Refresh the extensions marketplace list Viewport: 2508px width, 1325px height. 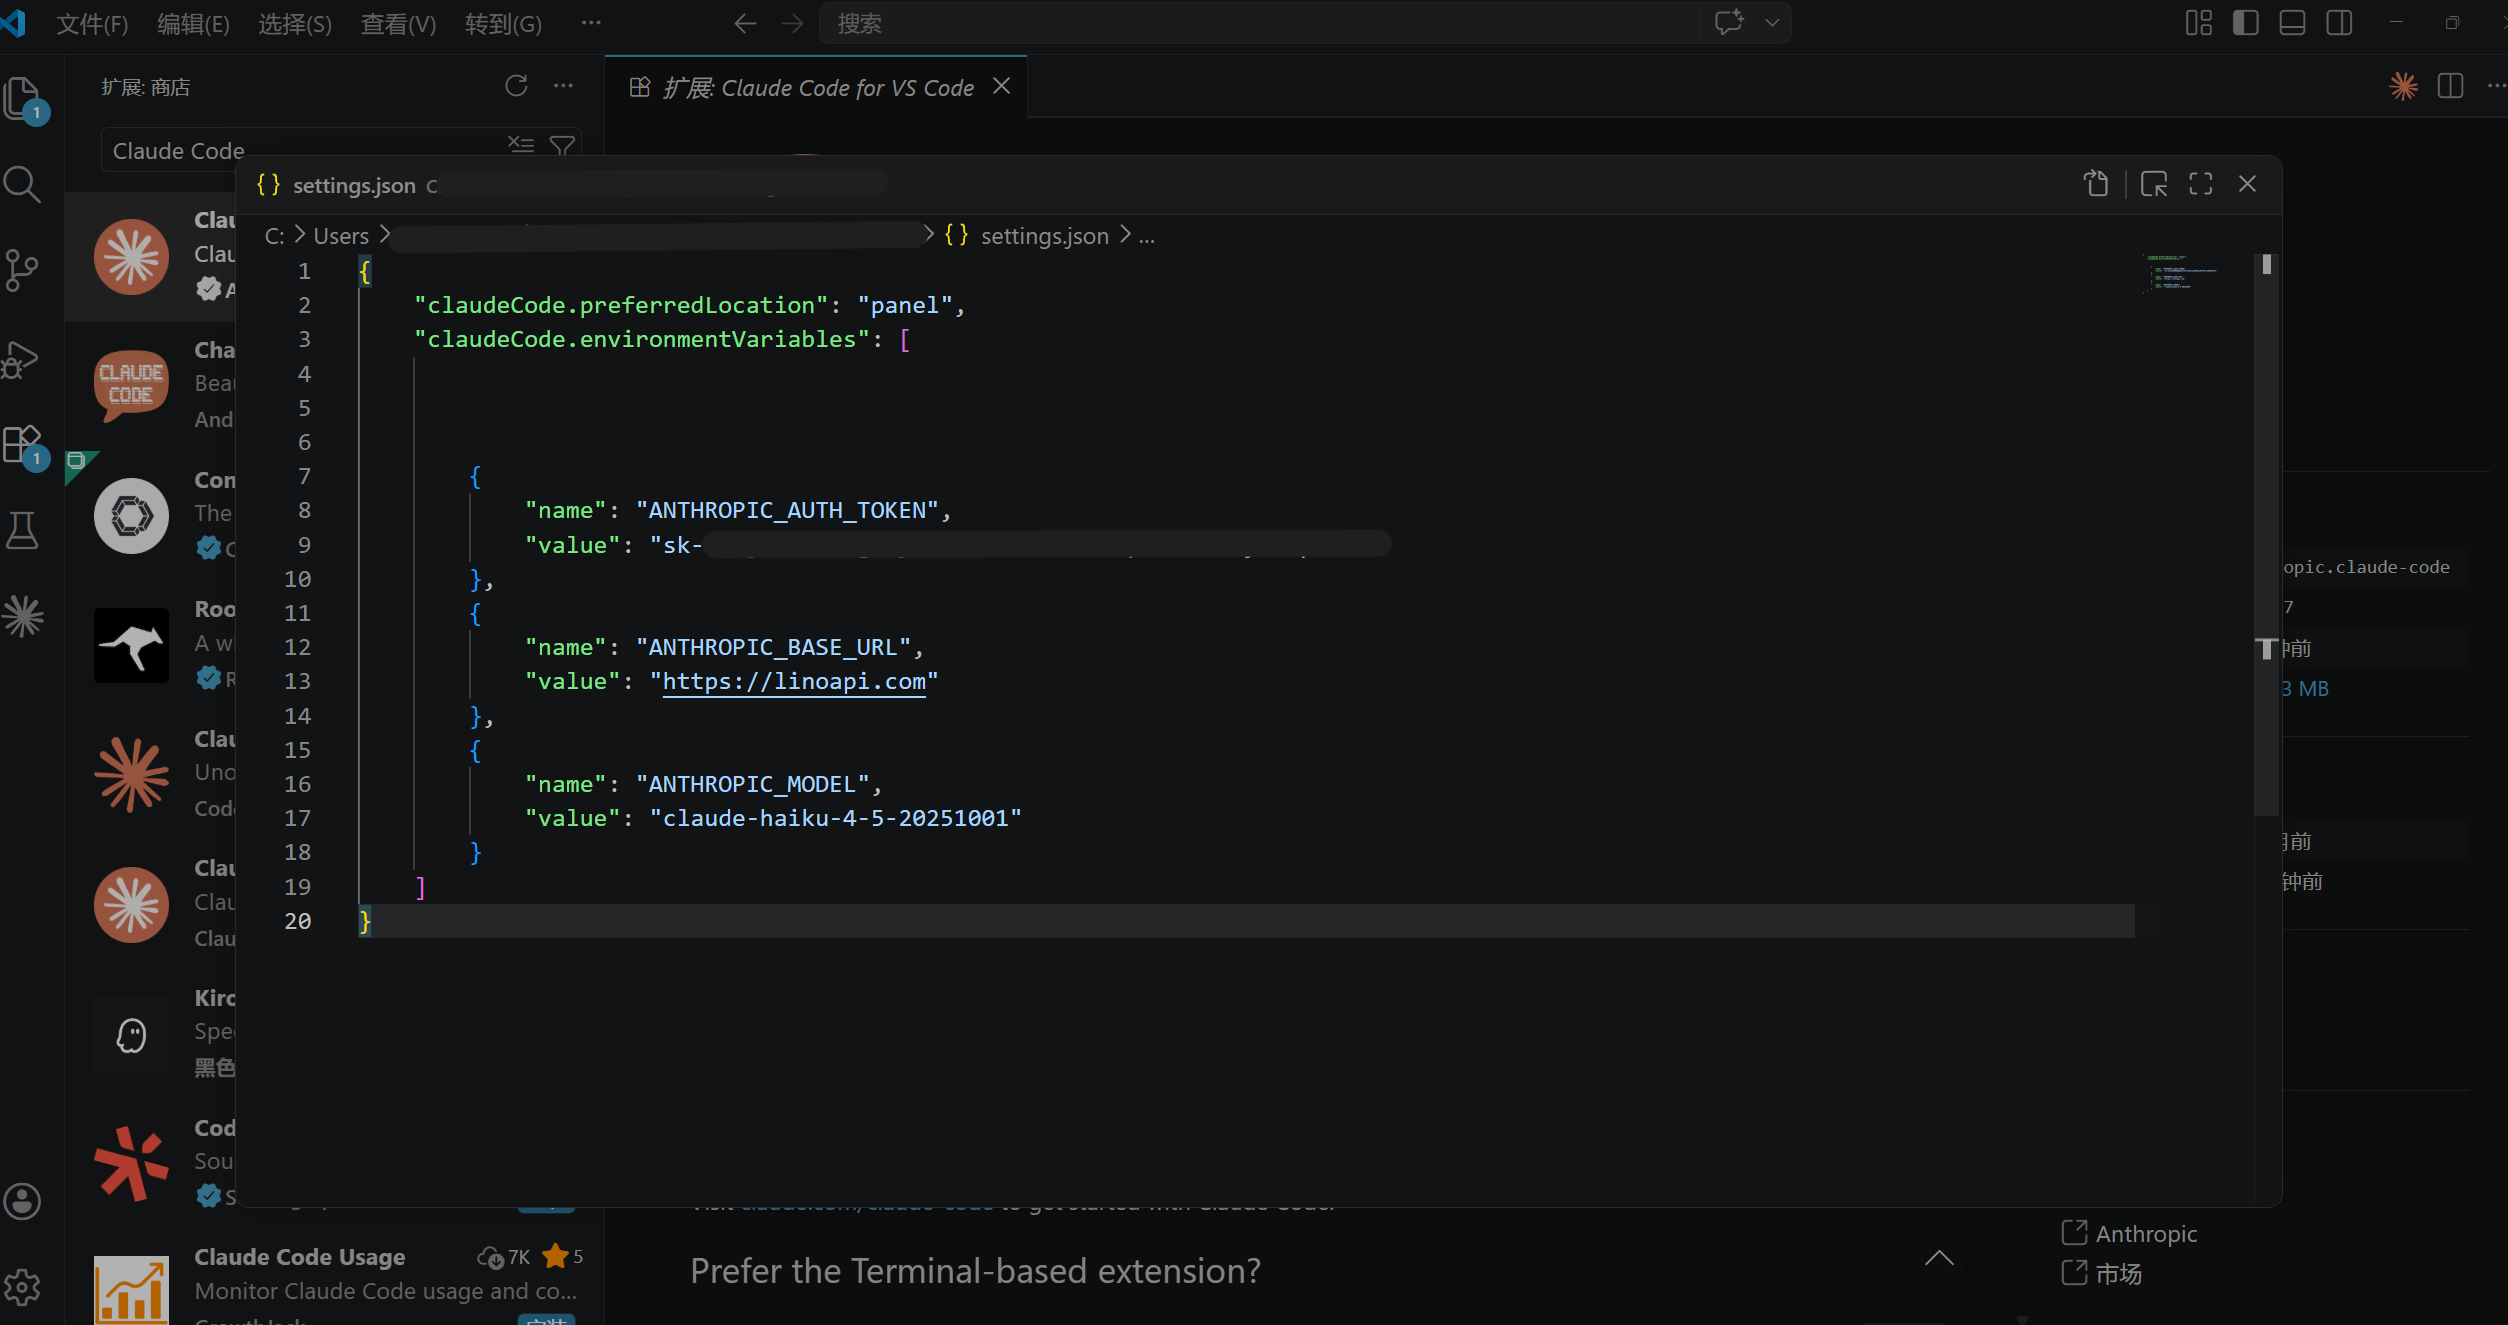pyautogui.click(x=516, y=86)
